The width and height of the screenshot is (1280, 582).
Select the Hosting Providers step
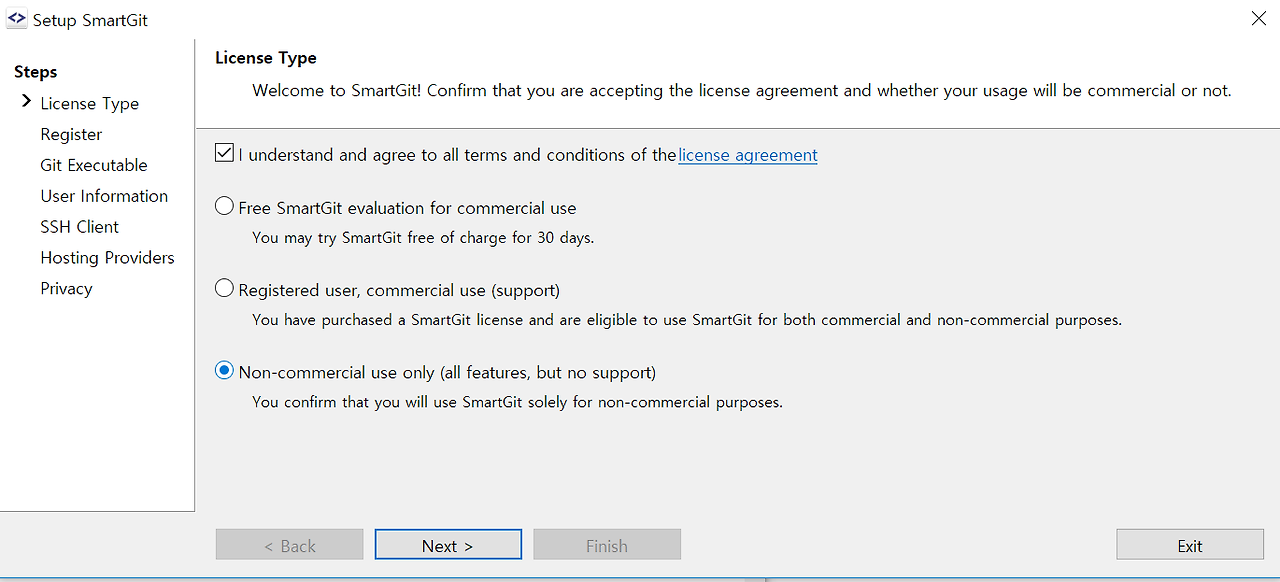pos(107,258)
